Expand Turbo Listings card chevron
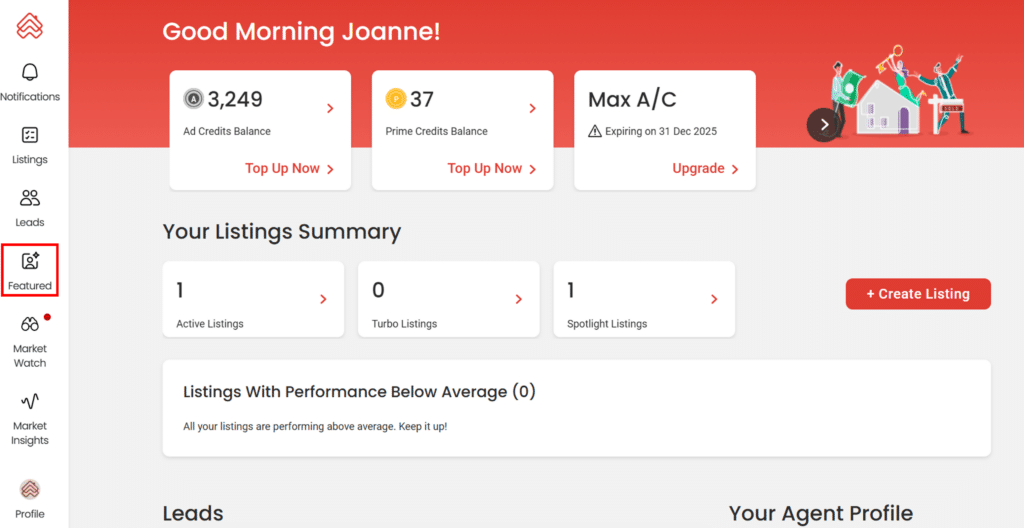The width and height of the screenshot is (1024, 528). [x=518, y=299]
